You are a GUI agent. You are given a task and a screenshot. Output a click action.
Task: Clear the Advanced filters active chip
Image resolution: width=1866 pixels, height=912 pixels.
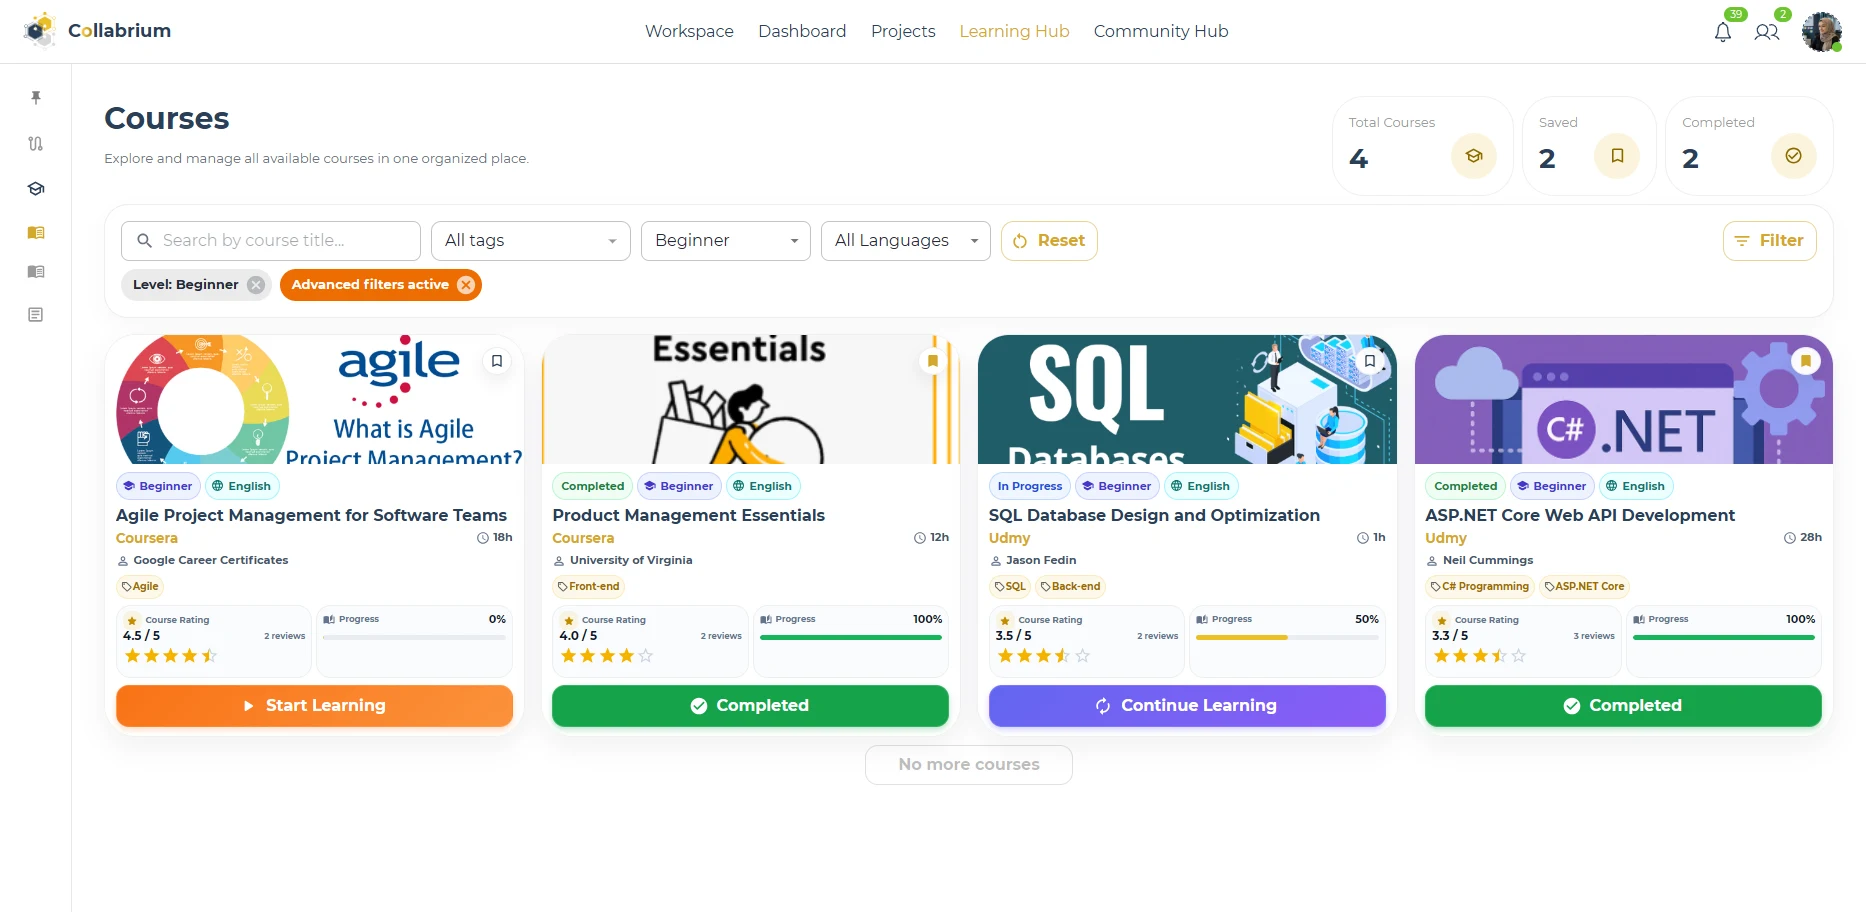466,285
